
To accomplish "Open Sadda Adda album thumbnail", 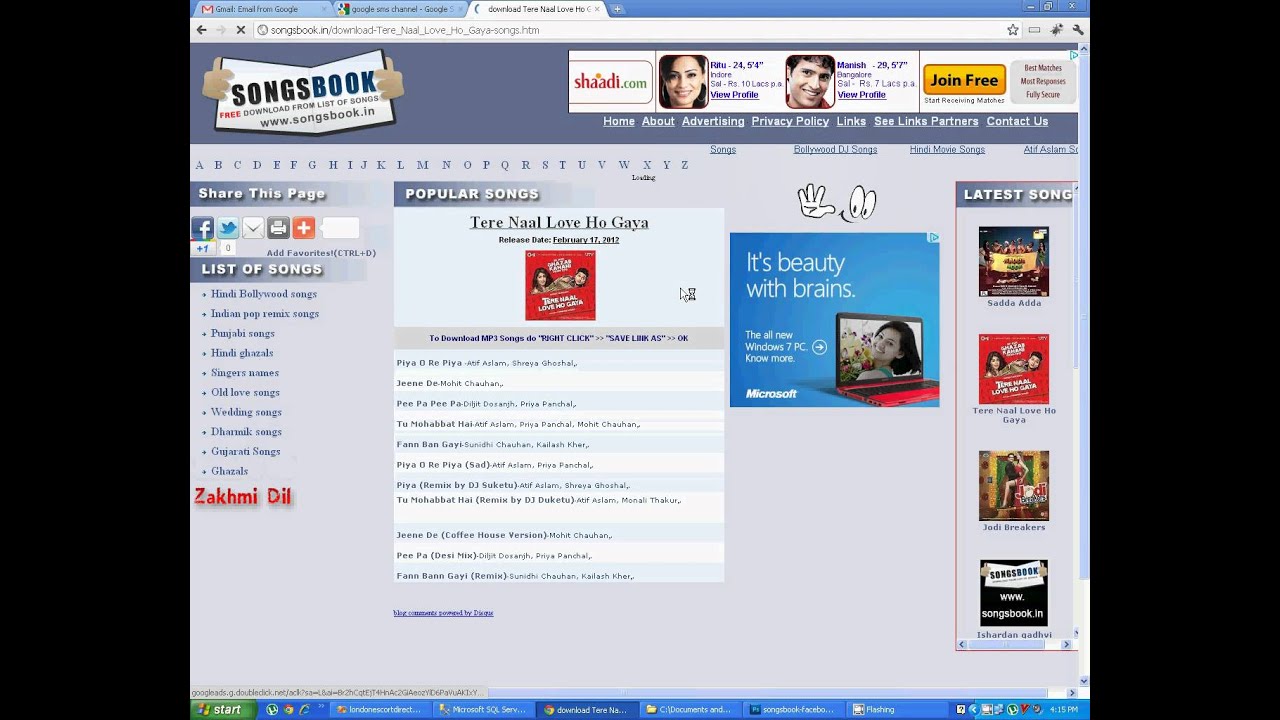I will tap(1014, 262).
